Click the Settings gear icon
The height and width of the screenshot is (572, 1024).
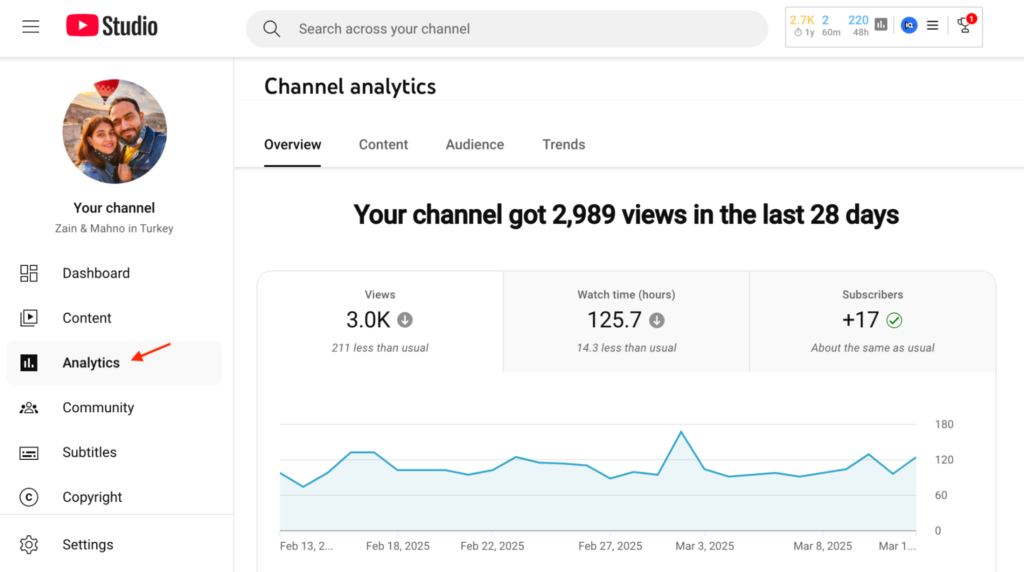click(29, 545)
